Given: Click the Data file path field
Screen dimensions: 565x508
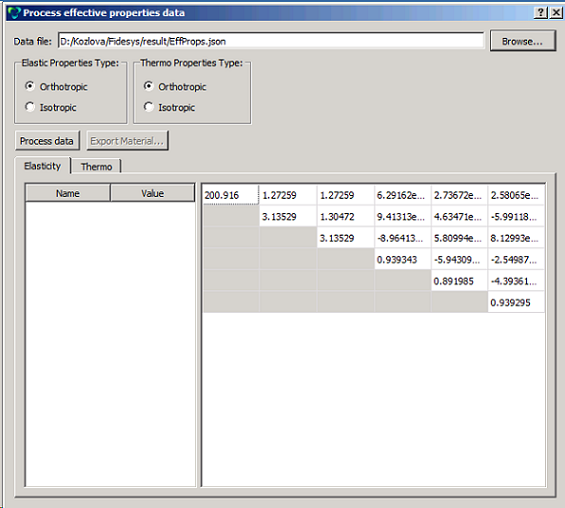Looking at the screenshot, I should point(271,41).
